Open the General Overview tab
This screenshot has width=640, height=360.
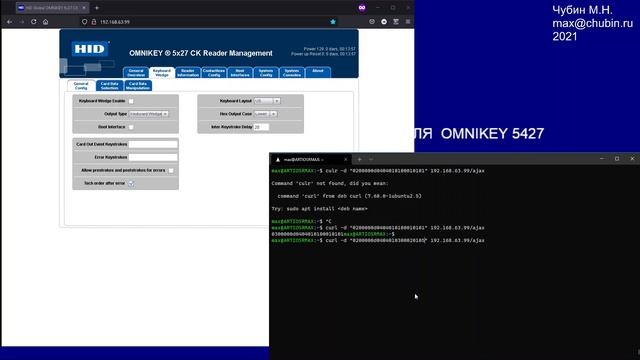click(136, 73)
